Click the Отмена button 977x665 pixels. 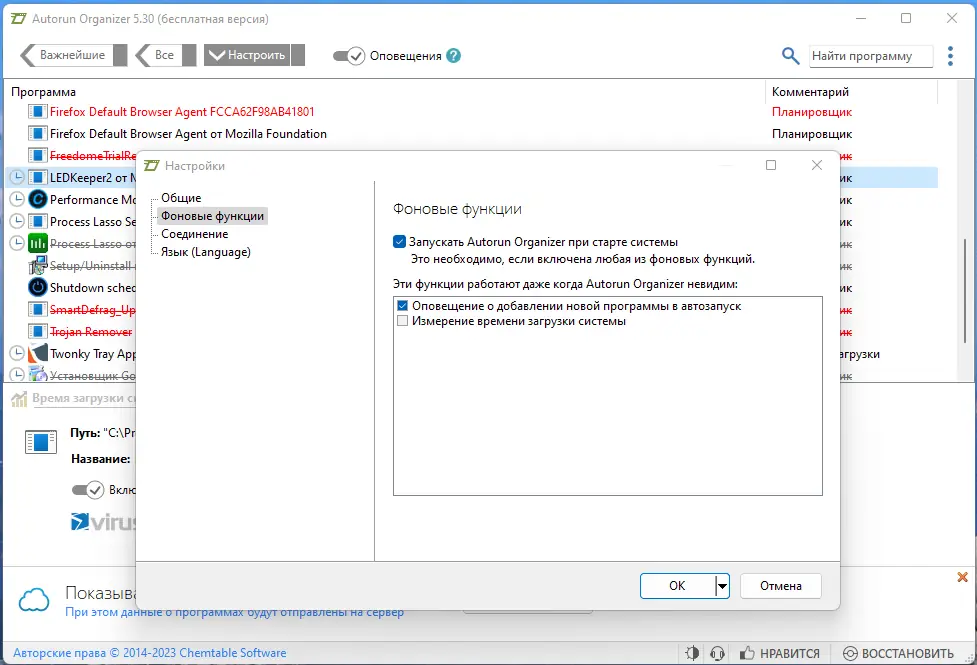click(x=781, y=586)
